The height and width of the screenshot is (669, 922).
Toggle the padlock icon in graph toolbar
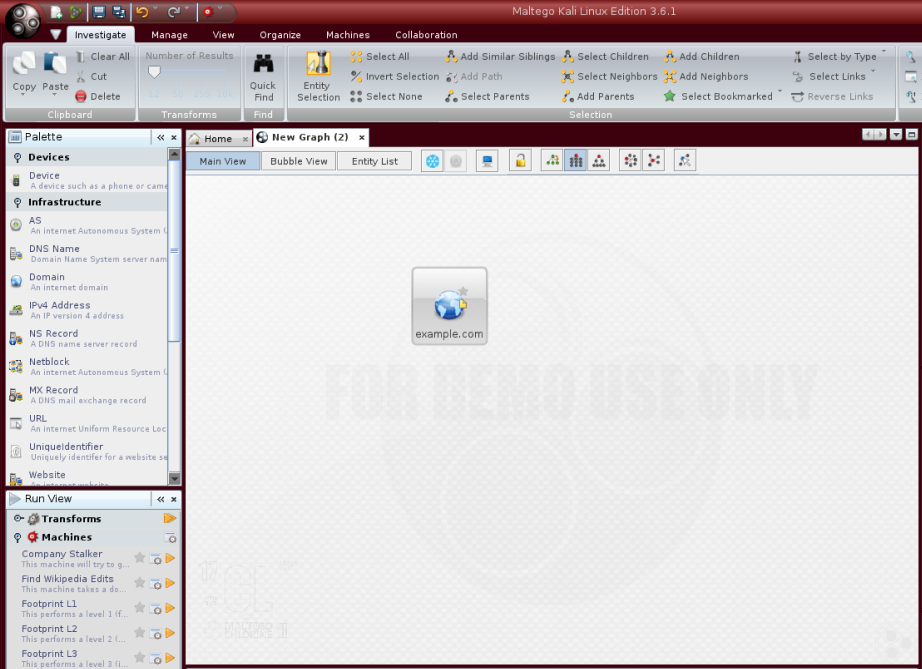click(520, 160)
